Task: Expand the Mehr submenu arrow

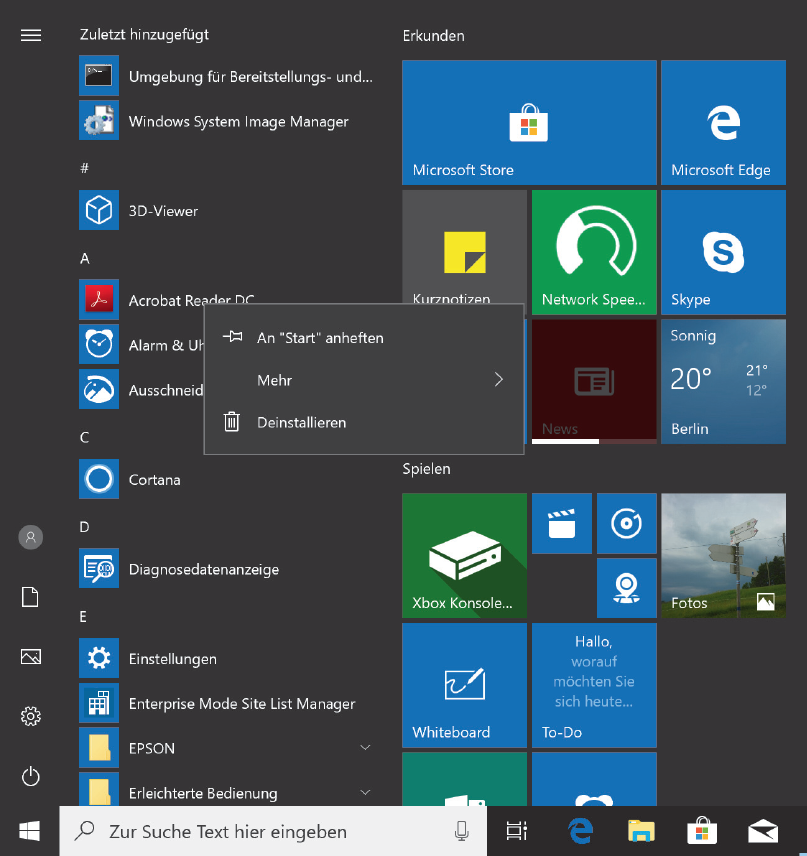Action: tap(499, 380)
